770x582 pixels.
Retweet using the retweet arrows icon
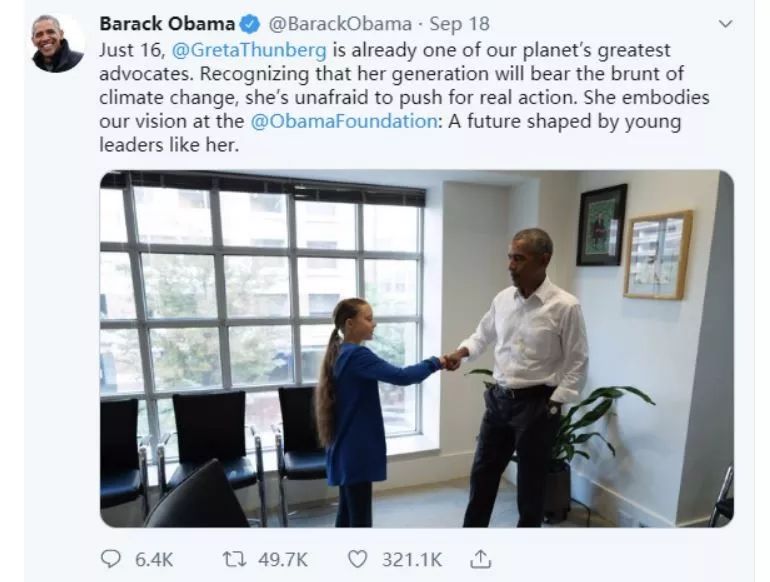click(x=234, y=559)
